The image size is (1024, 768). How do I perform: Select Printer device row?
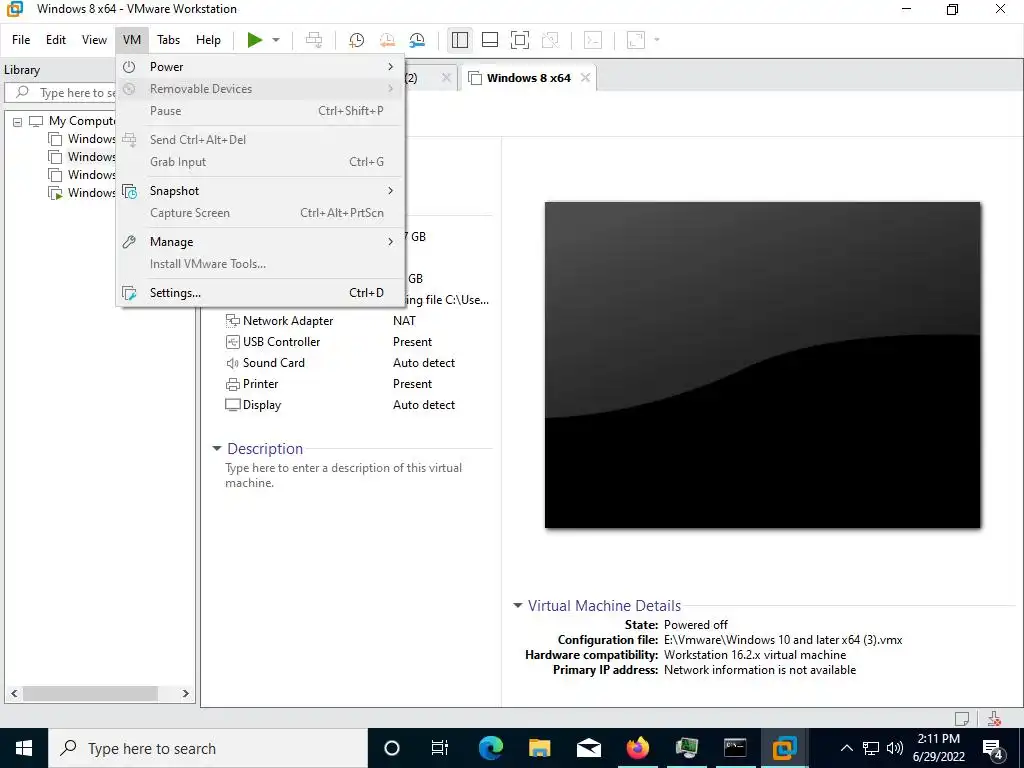click(357, 383)
